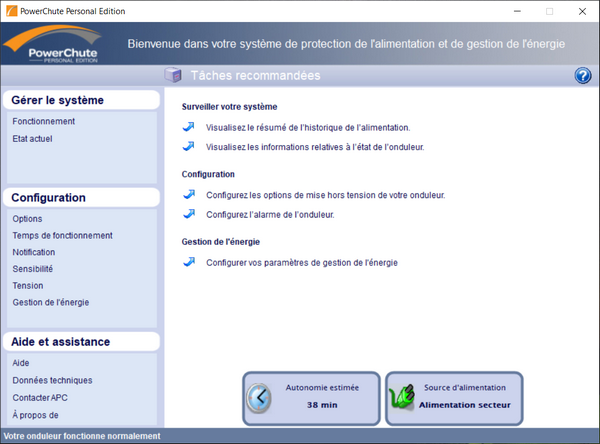Select Temps de fonctionnement in the sidebar
This screenshot has height=444, width=600.
click(x=62, y=235)
